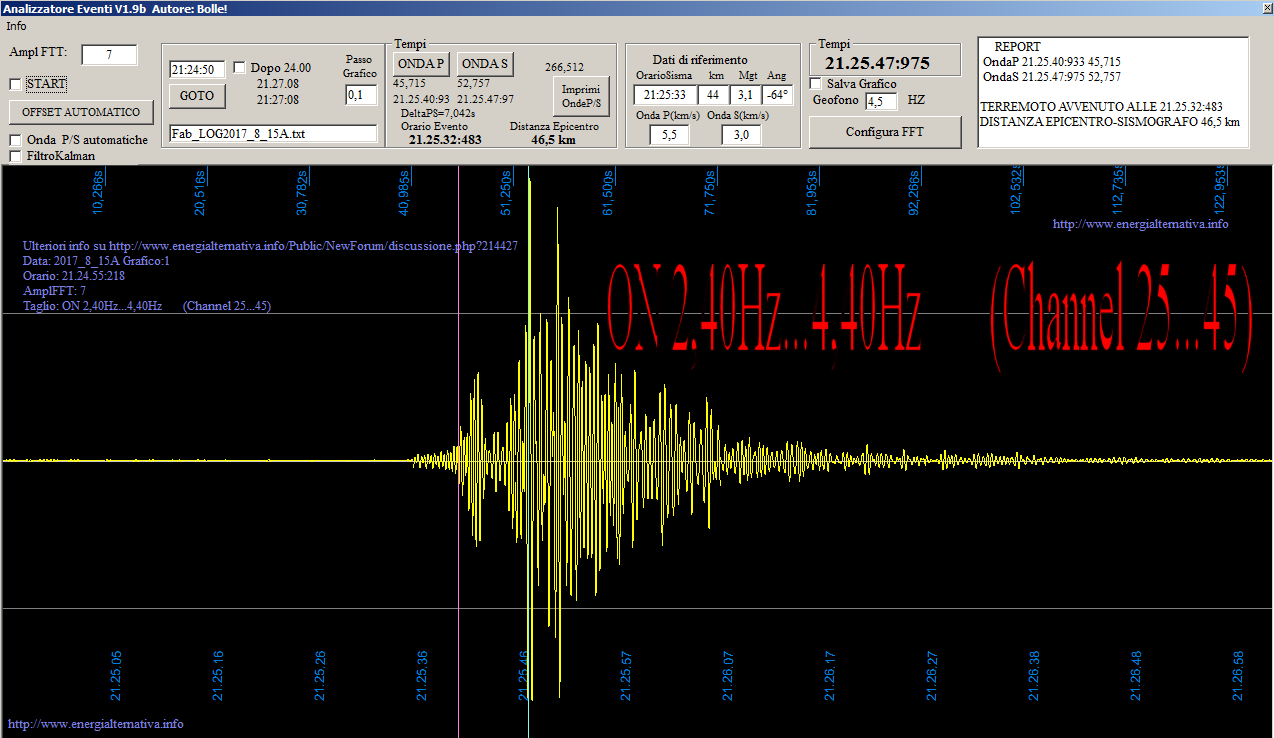Image resolution: width=1274 pixels, height=738 pixels.
Task: Click the km reference field
Action: tap(714, 95)
